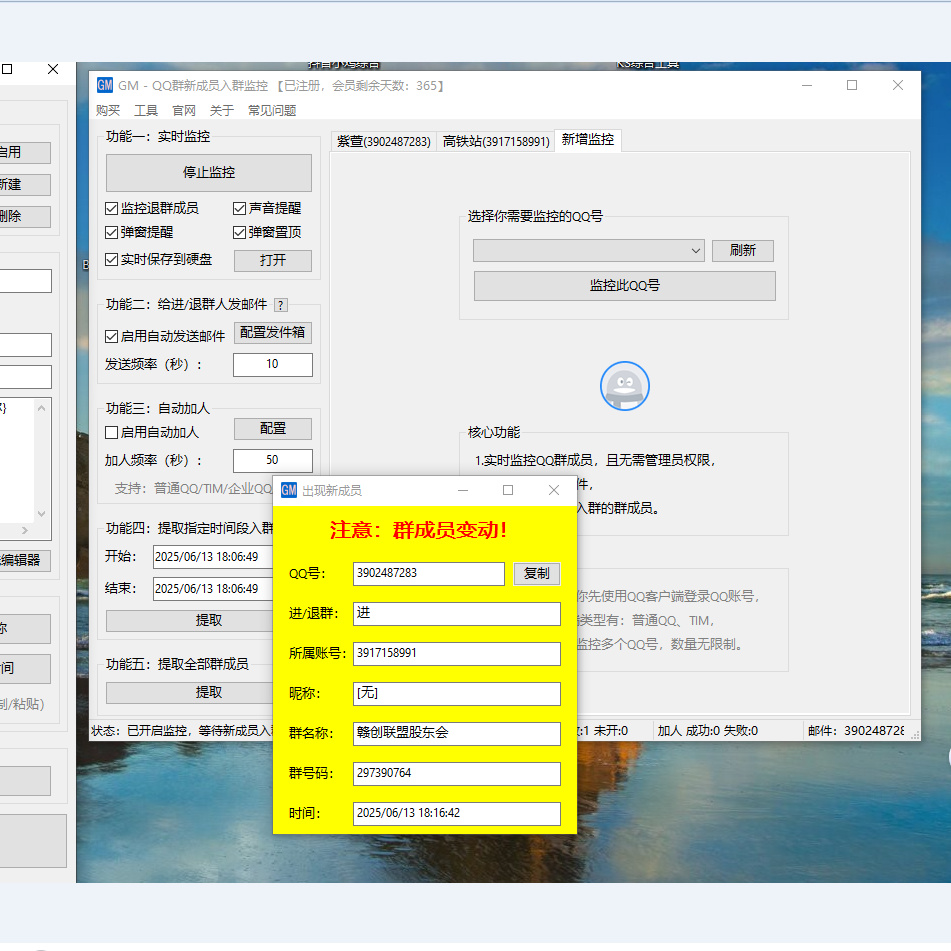
Task: Click the question mark help icon beside 功能二
Action: click(x=281, y=305)
